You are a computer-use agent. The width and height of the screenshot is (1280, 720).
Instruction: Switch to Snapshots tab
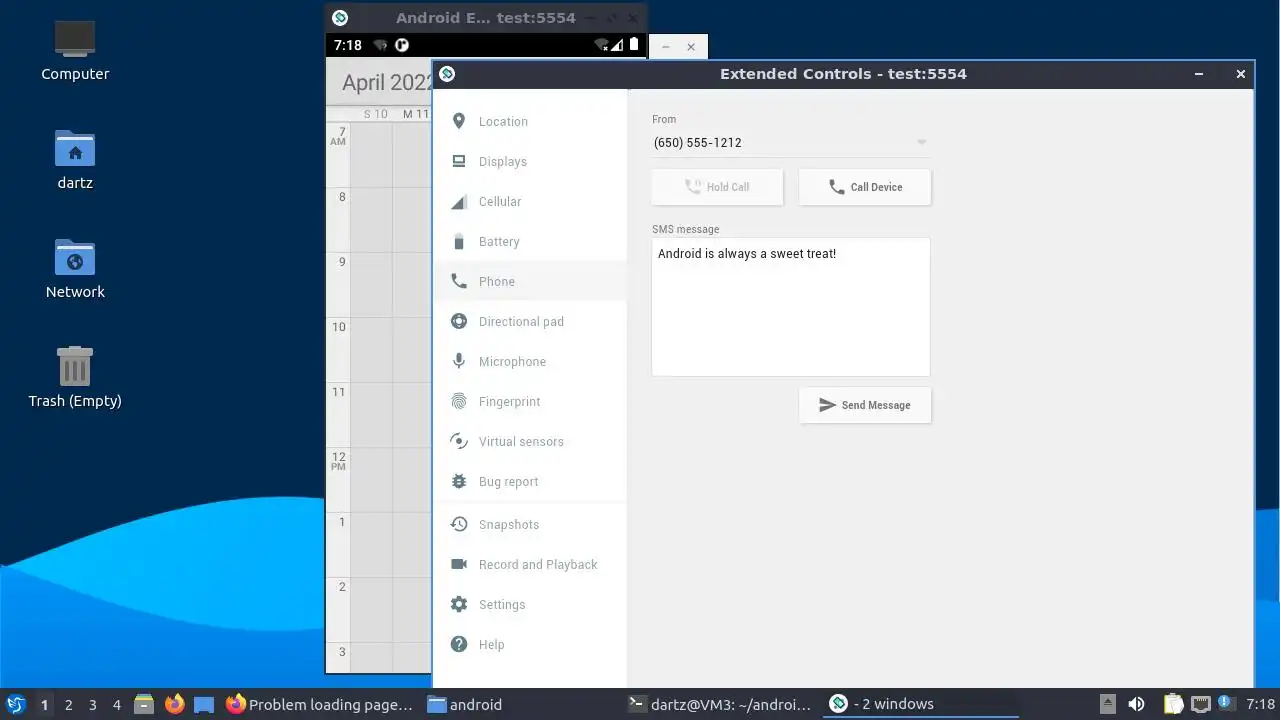point(530,524)
